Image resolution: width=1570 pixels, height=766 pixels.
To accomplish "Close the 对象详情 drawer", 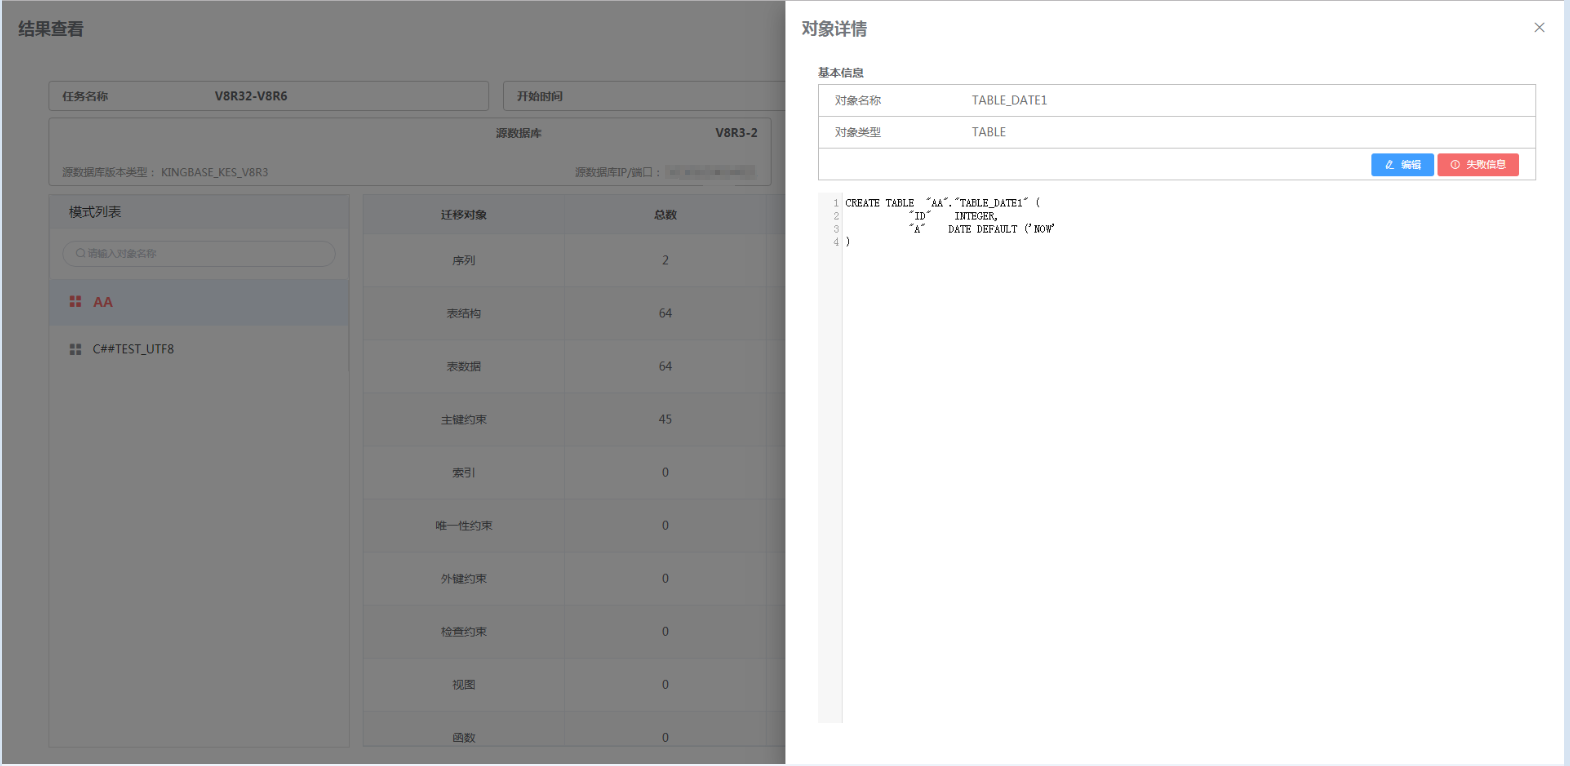I will click(x=1539, y=28).
